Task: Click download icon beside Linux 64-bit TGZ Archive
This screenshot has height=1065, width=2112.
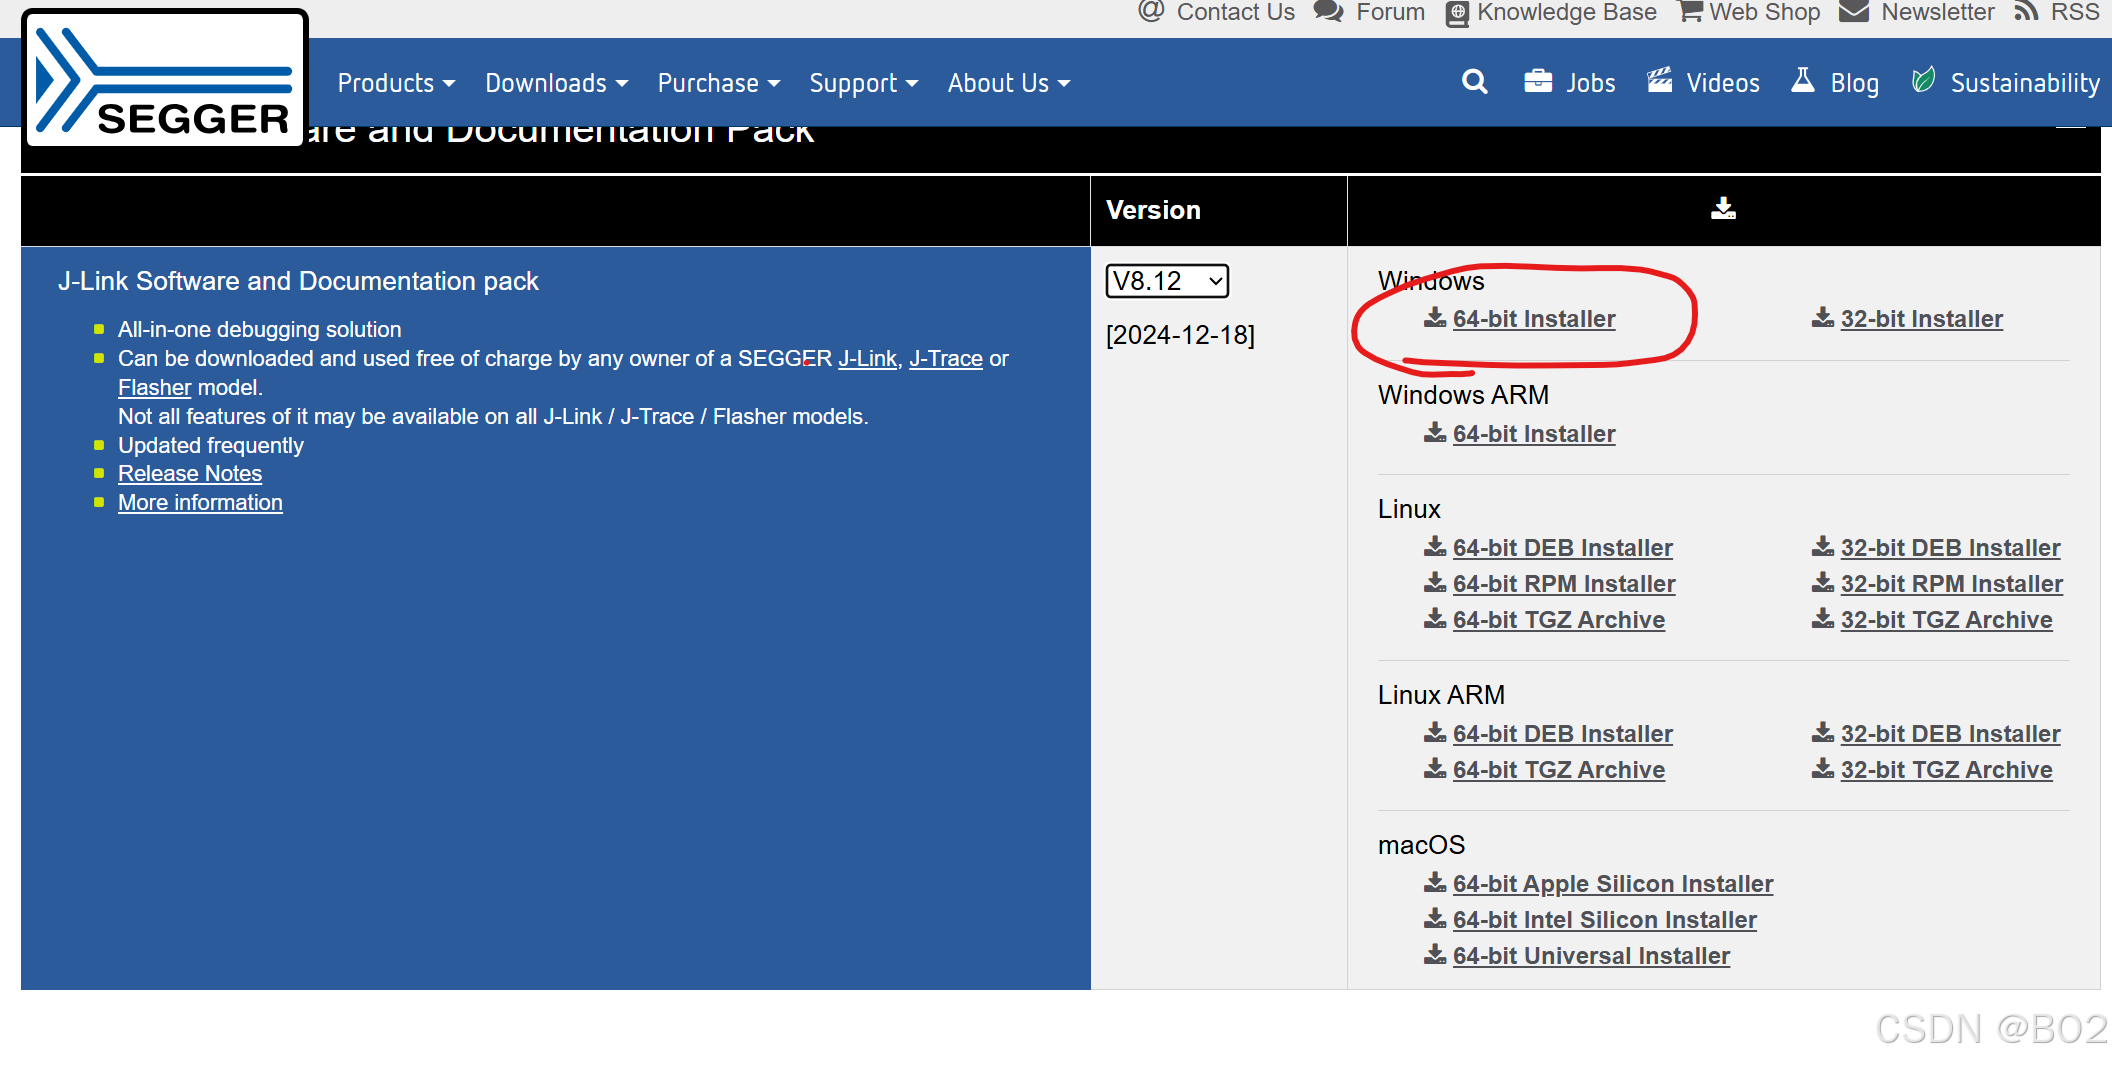Action: [1435, 618]
